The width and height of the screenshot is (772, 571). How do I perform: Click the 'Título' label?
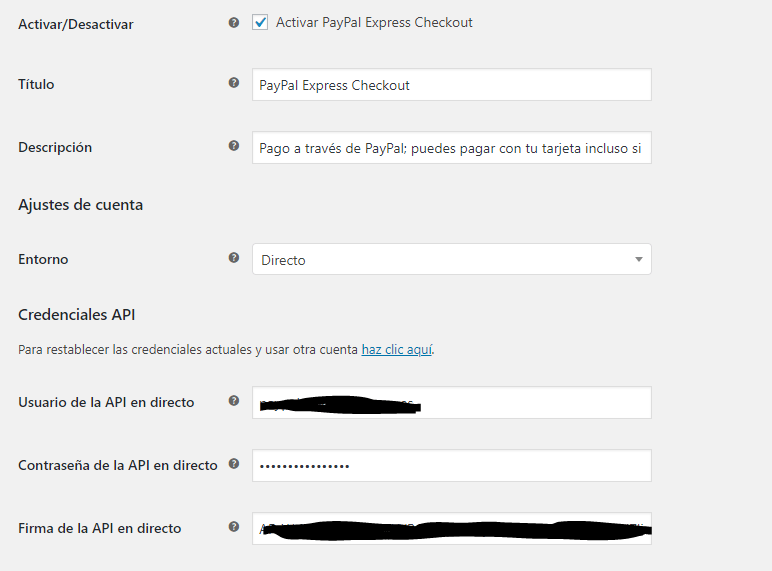tap(36, 84)
